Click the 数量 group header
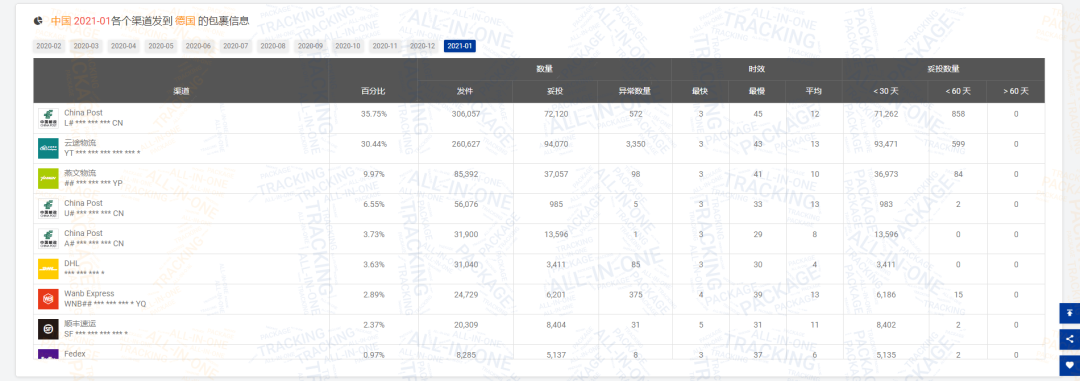Image resolution: width=1080 pixels, height=381 pixels. pyautogui.click(x=545, y=69)
